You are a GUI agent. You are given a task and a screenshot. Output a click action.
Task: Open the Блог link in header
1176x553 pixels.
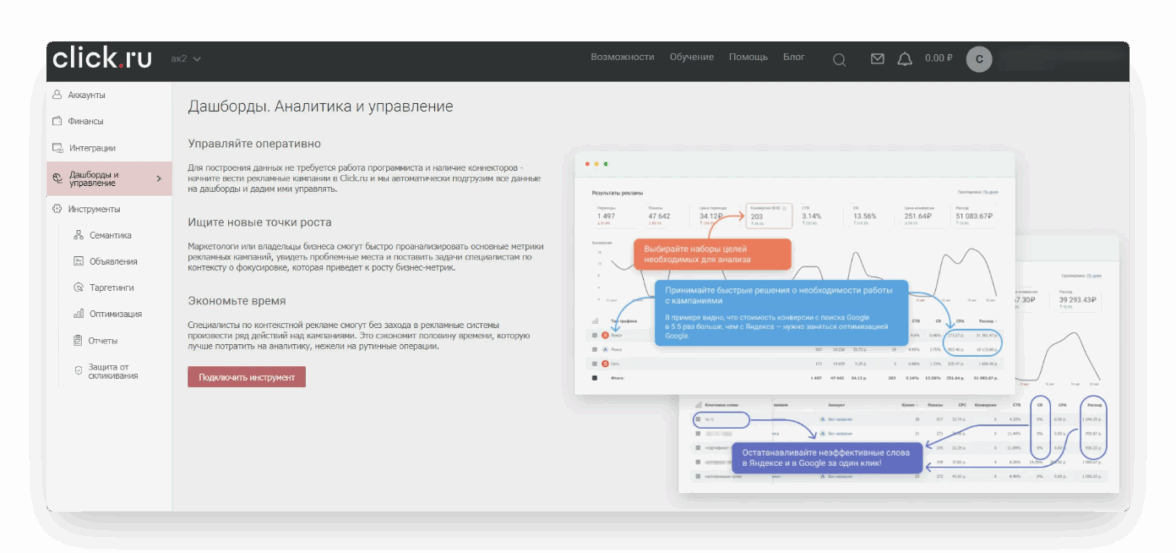click(793, 57)
